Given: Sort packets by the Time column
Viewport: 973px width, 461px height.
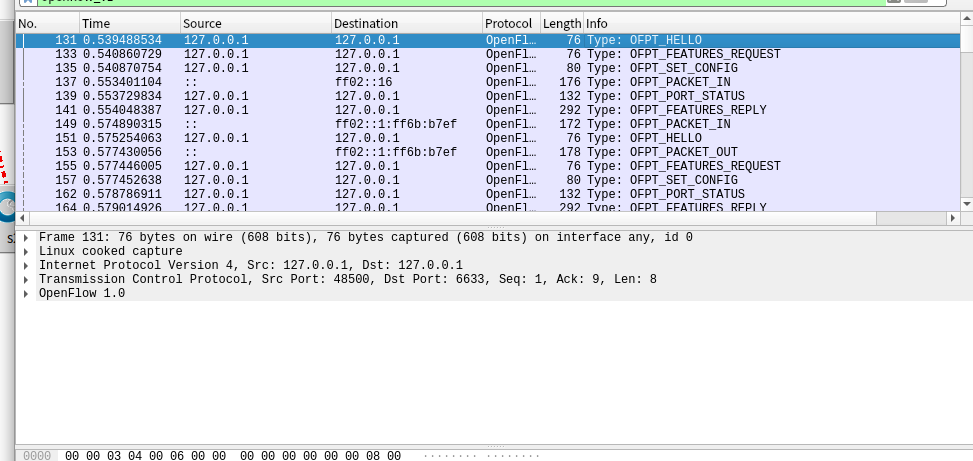Looking at the screenshot, I should click(130, 24).
